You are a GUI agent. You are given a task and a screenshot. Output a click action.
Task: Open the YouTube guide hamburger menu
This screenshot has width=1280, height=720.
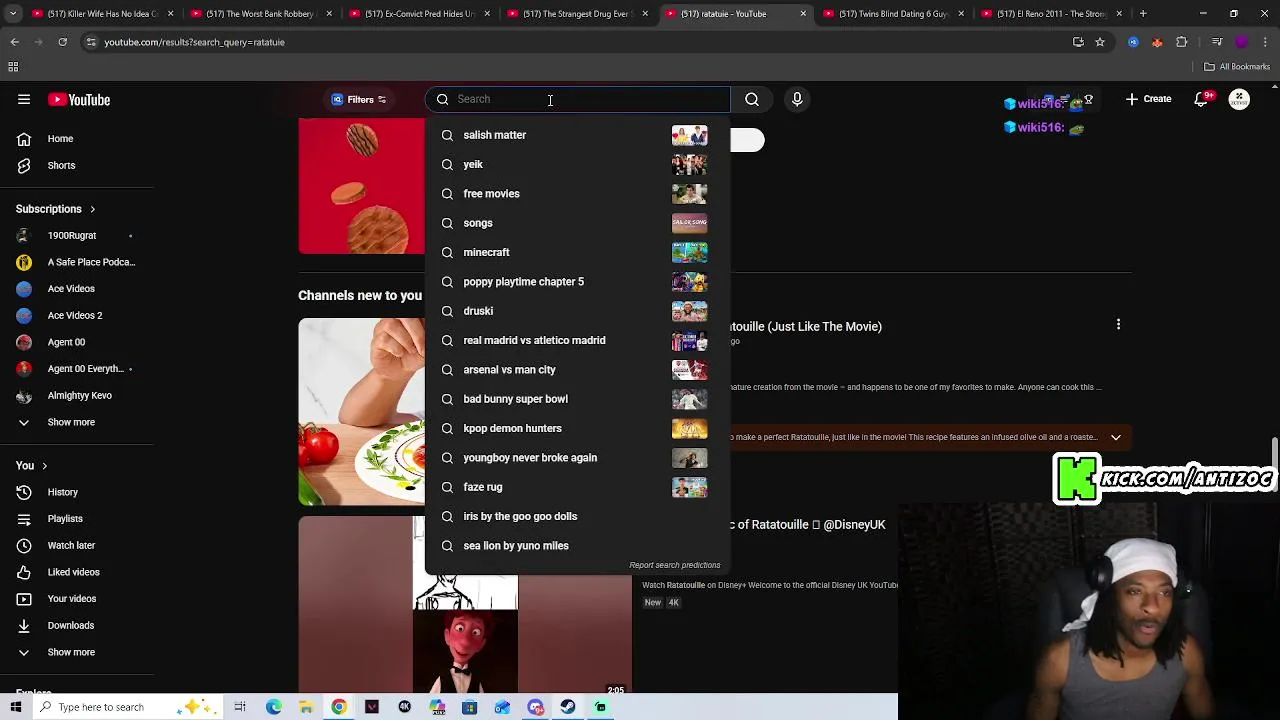[24, 99]
